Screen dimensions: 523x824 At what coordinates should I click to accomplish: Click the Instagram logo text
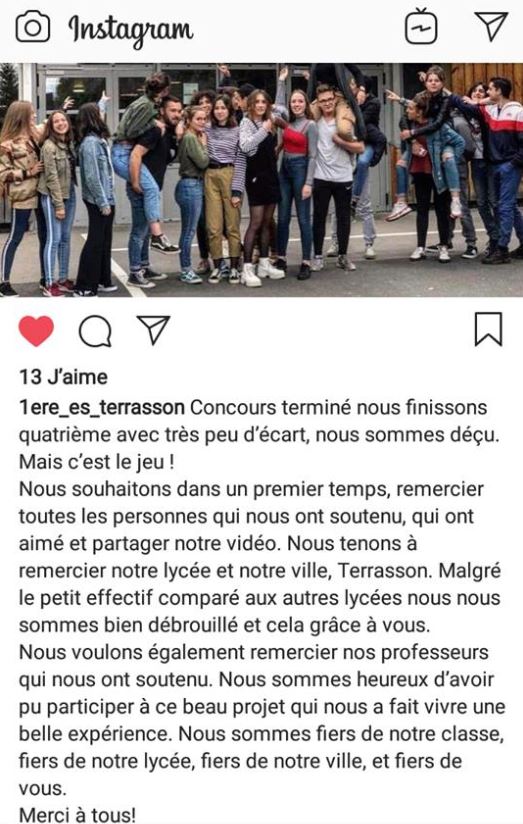pos(131,30)
